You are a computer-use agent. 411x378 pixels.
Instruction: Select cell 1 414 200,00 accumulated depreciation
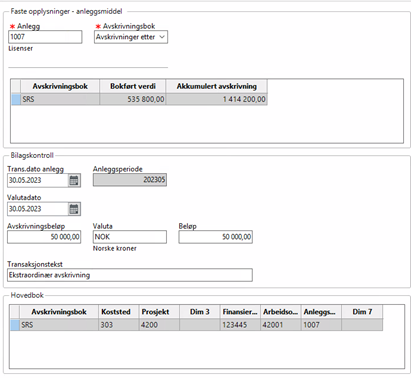tap(217, 99)
